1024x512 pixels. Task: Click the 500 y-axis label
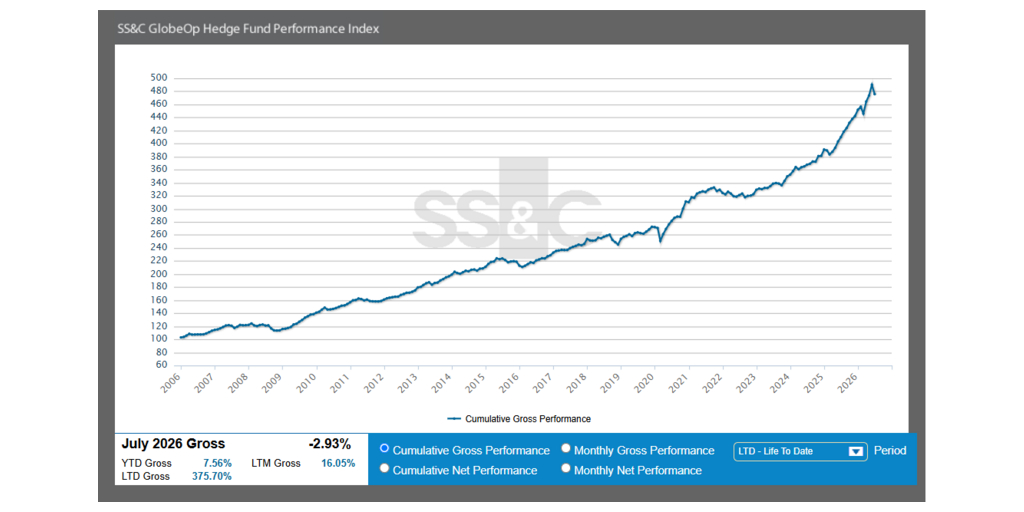click(x=159, y=78)
